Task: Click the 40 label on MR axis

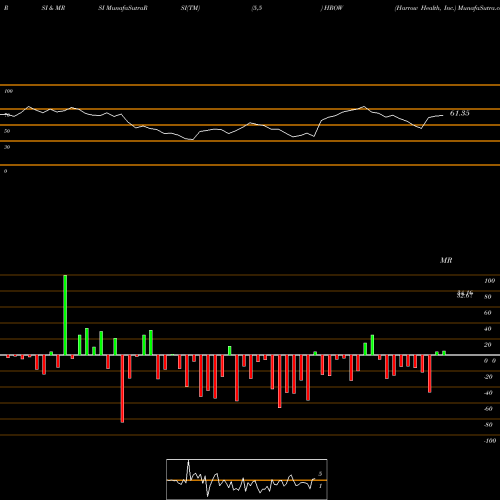Action: (x=487, y=329)
